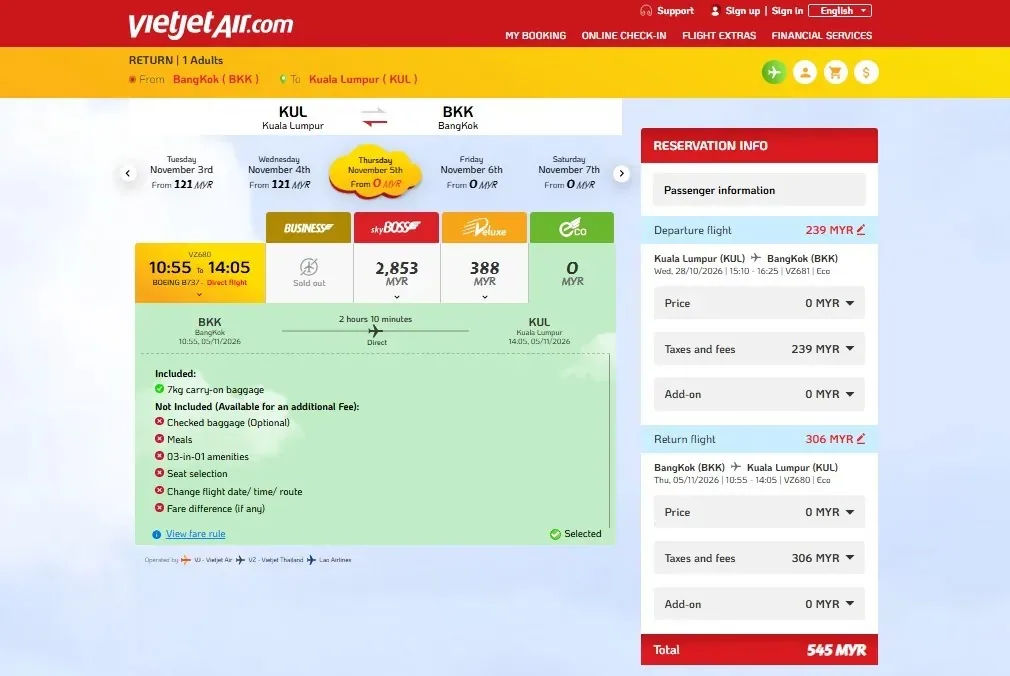Expand flight VZ680 details chevron
This screenshot has height=676, width=1010.
(x=200, y=295)
